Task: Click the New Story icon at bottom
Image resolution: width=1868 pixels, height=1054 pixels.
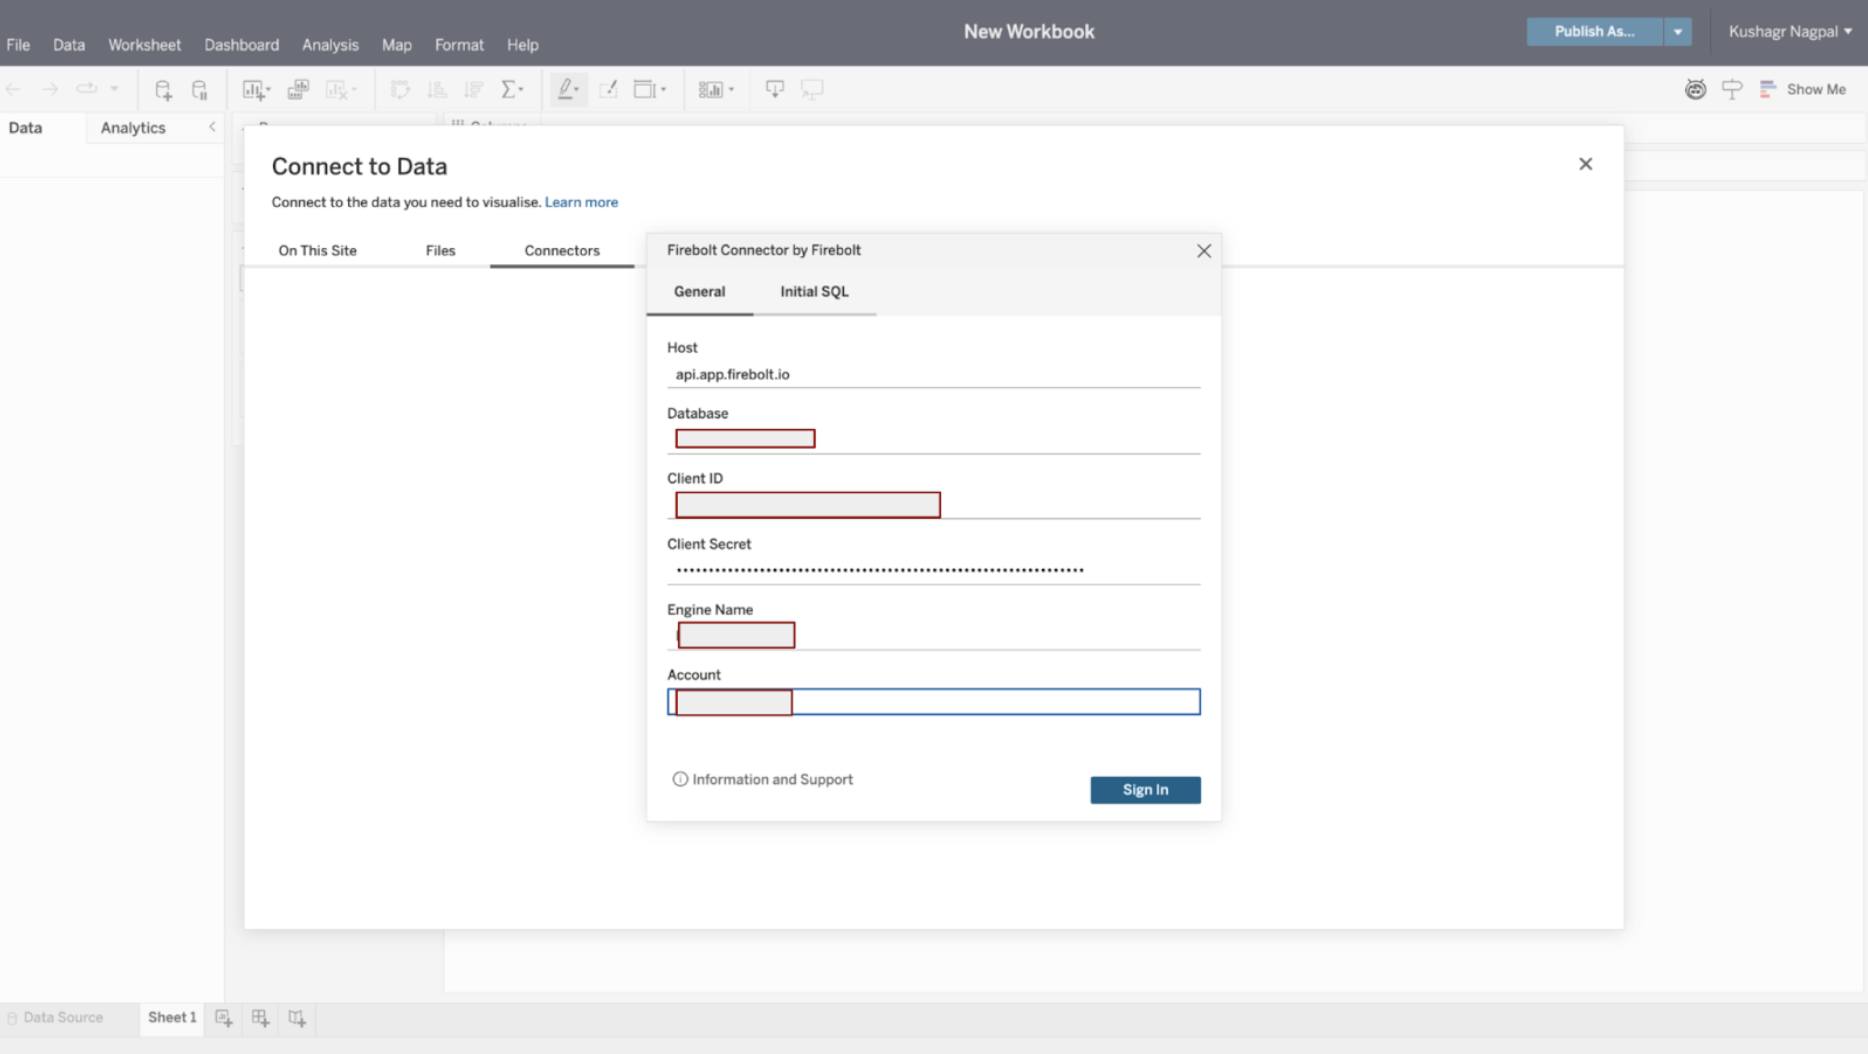Action: (x=297, y=1018)
